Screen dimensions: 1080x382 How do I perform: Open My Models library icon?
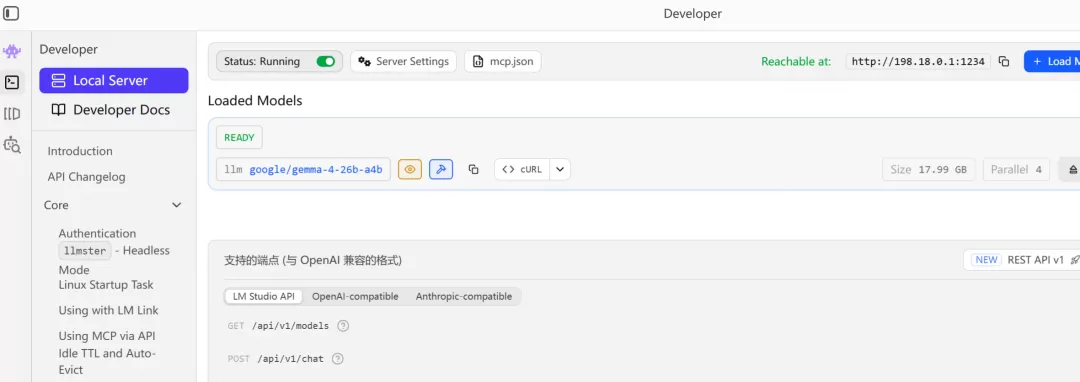(12, 114)
